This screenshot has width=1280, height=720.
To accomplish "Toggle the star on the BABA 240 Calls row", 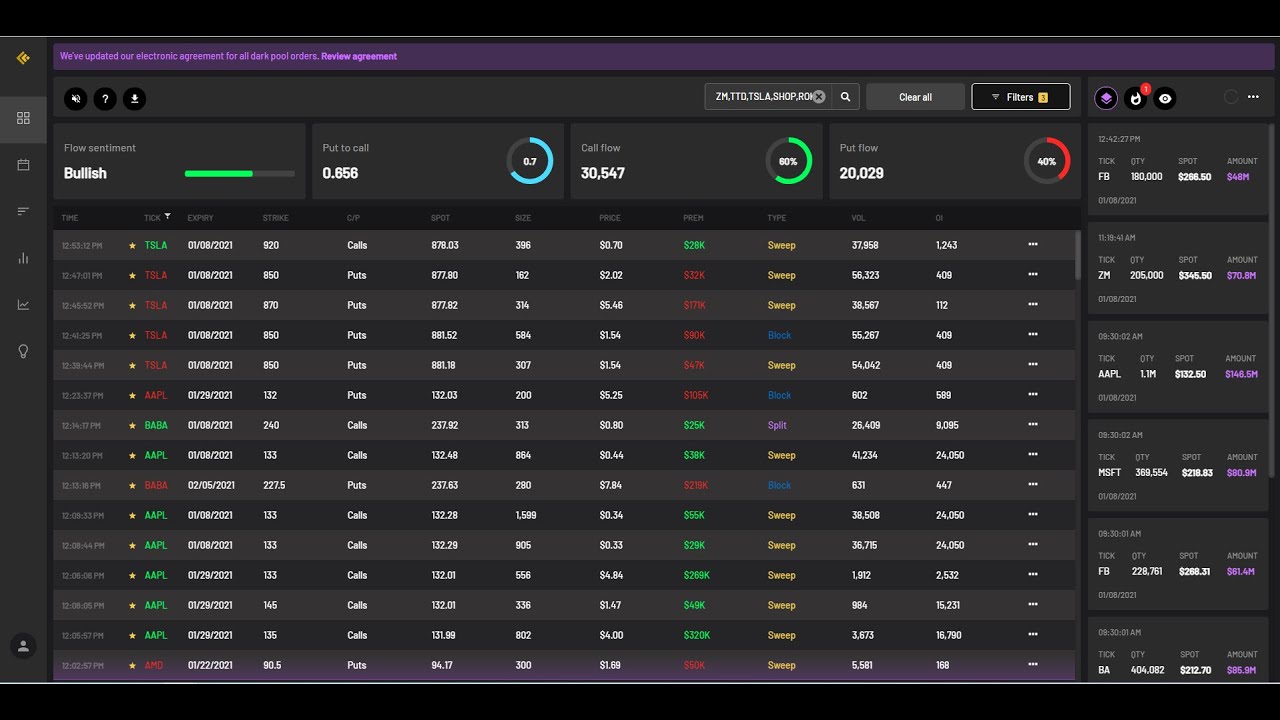I will pos(132,425).
